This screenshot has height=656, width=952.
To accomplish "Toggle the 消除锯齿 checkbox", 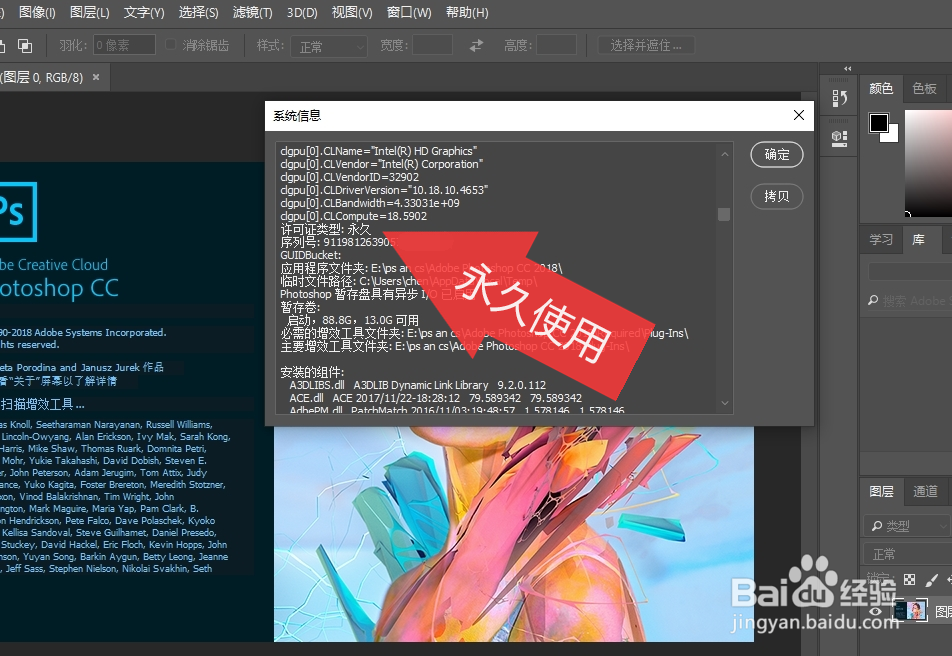I will [171, 44].
